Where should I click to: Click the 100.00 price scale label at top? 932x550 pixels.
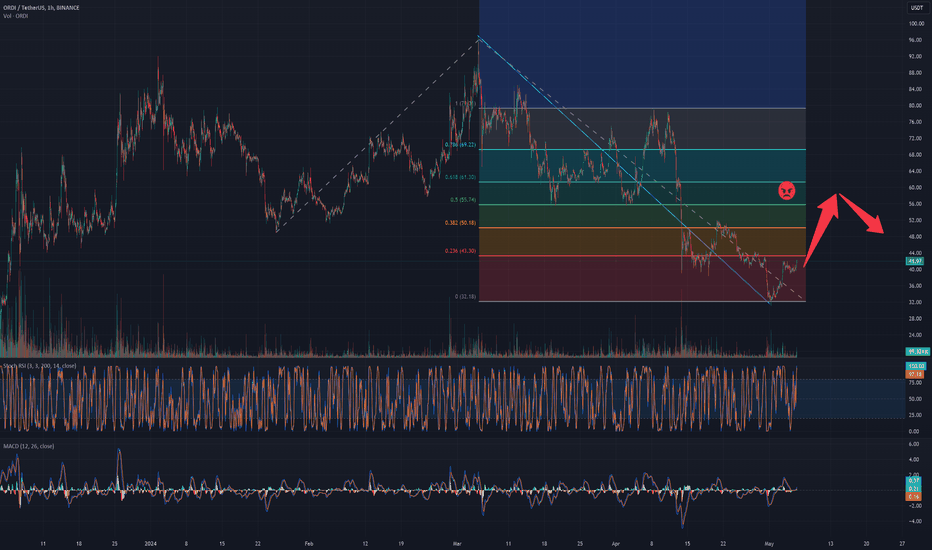(916, 24)
